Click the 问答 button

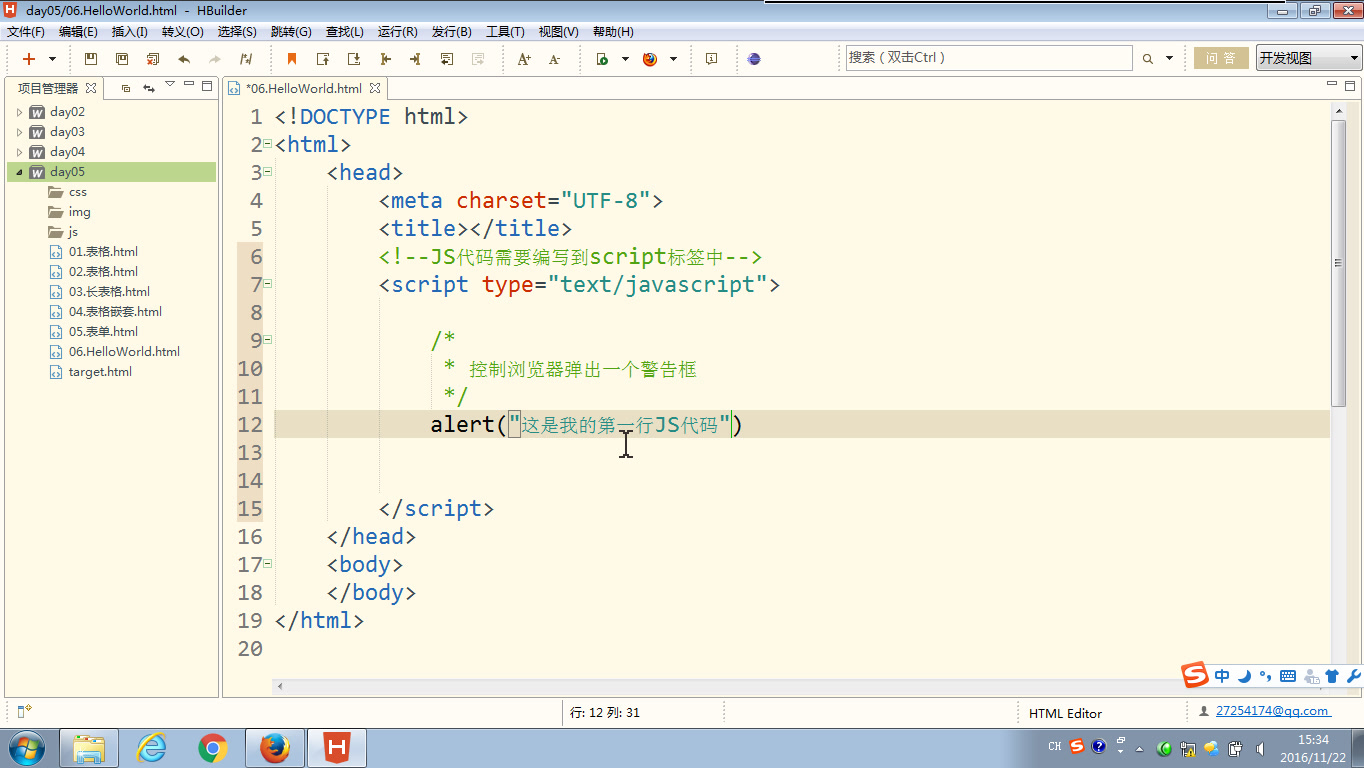pyautogui.click(x=1221, y=58)
